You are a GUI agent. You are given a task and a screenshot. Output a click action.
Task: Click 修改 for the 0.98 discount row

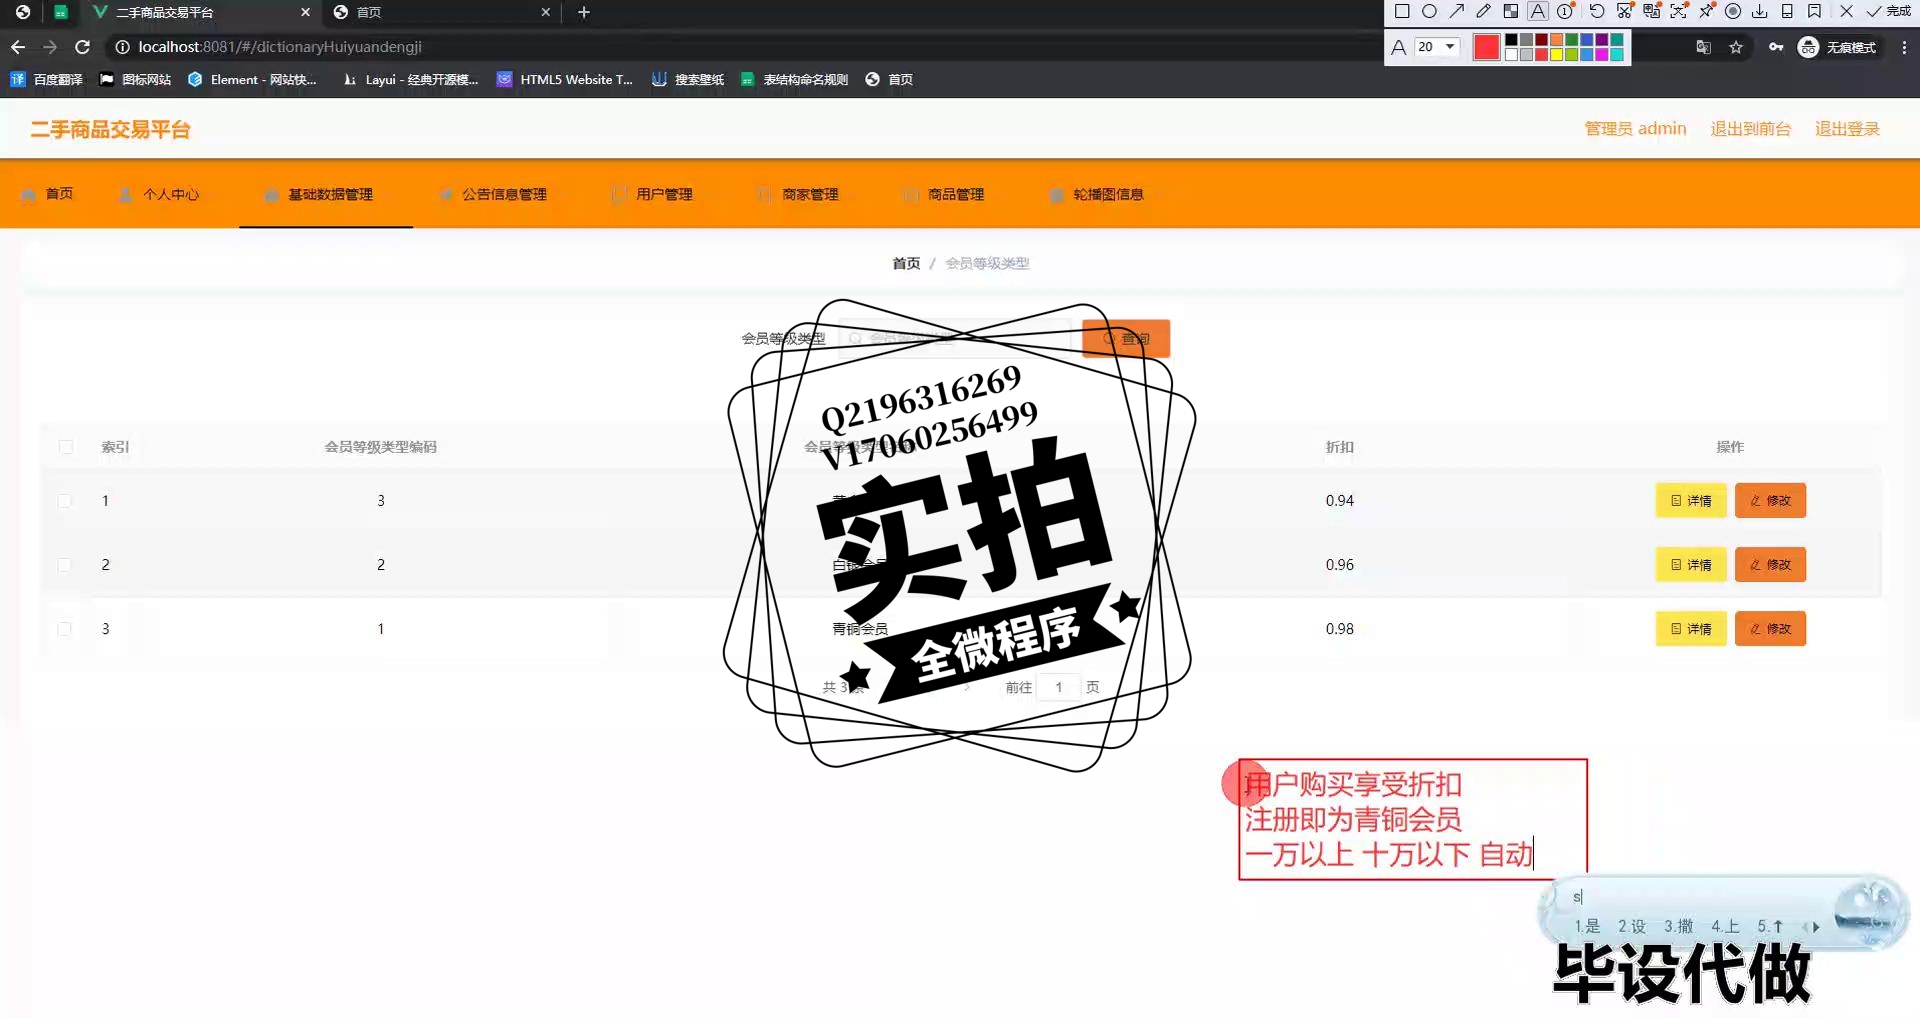pyautogui.click(x=1770, y=628)
